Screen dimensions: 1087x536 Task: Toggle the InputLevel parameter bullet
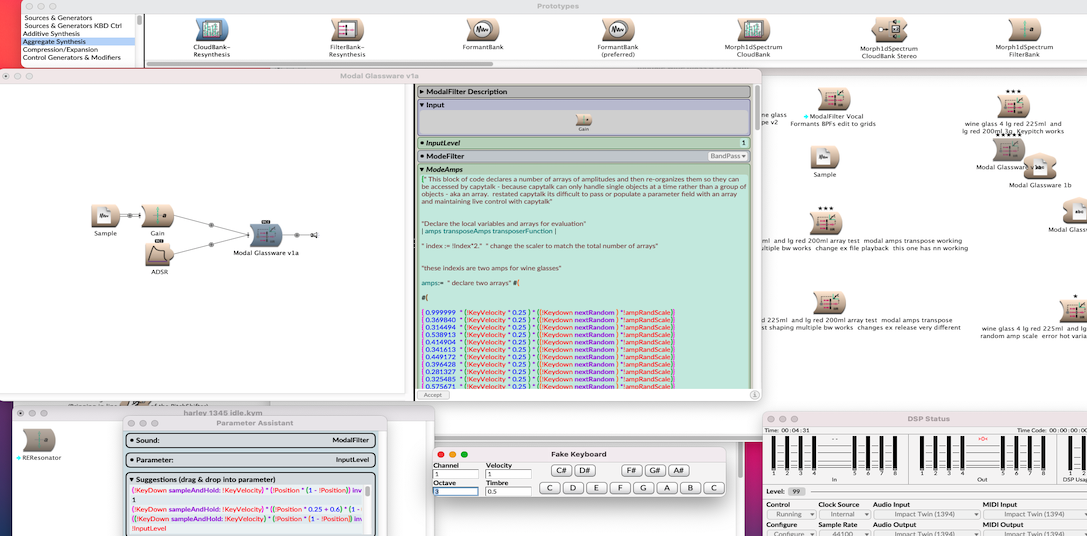coord(421,143)
